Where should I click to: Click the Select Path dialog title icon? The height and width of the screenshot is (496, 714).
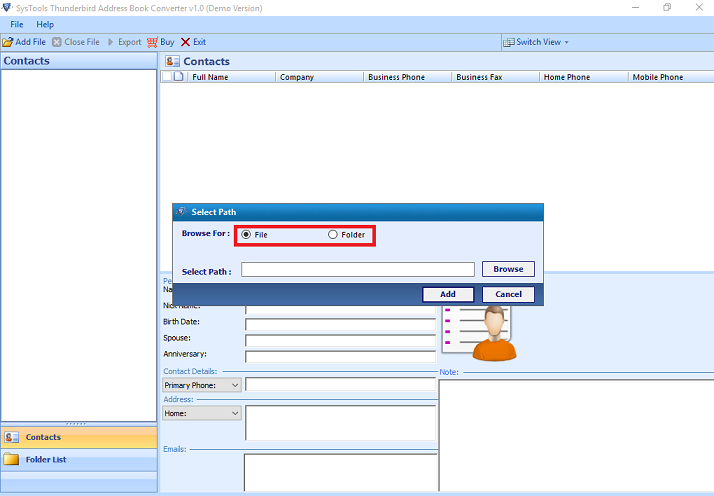(181, 212)
